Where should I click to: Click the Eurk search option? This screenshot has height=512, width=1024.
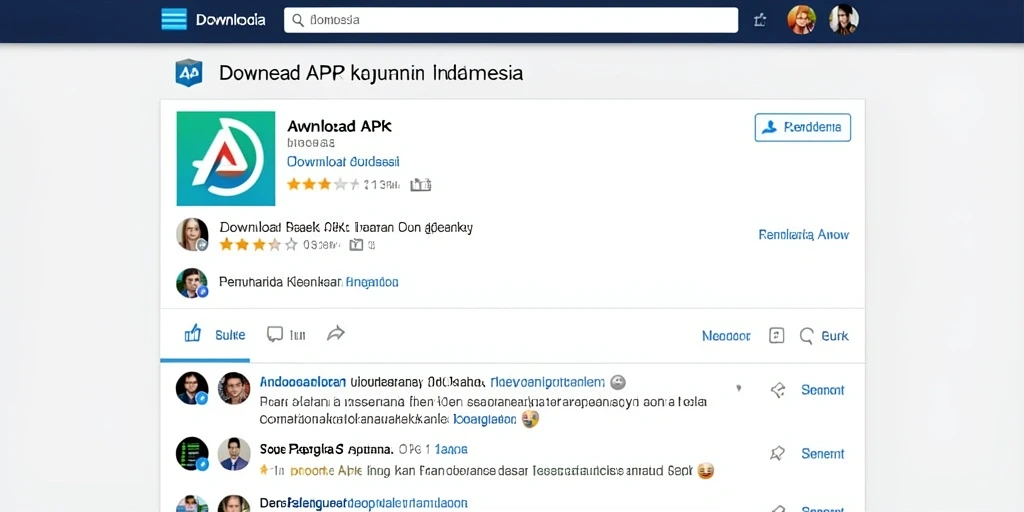point(824,336)
